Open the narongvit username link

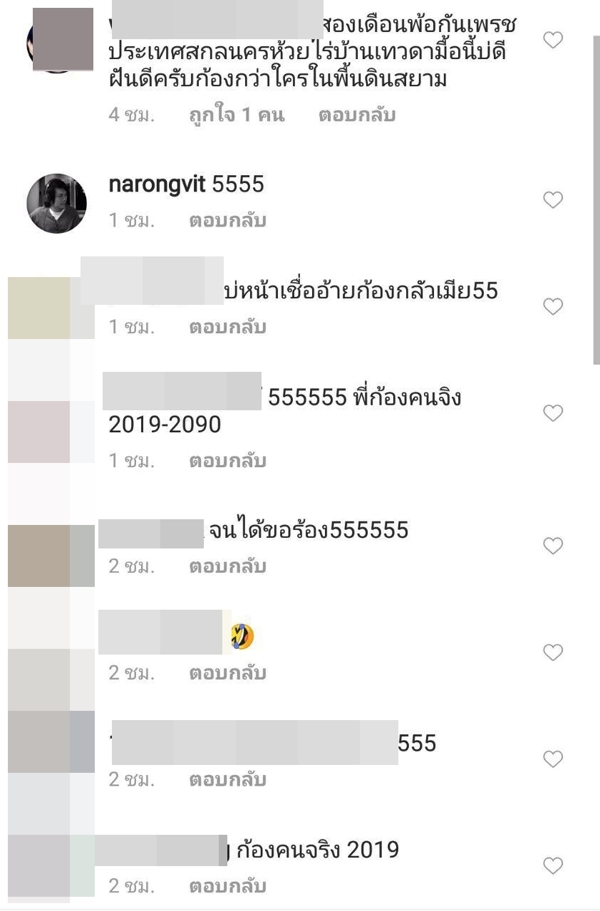pos(157,184)
